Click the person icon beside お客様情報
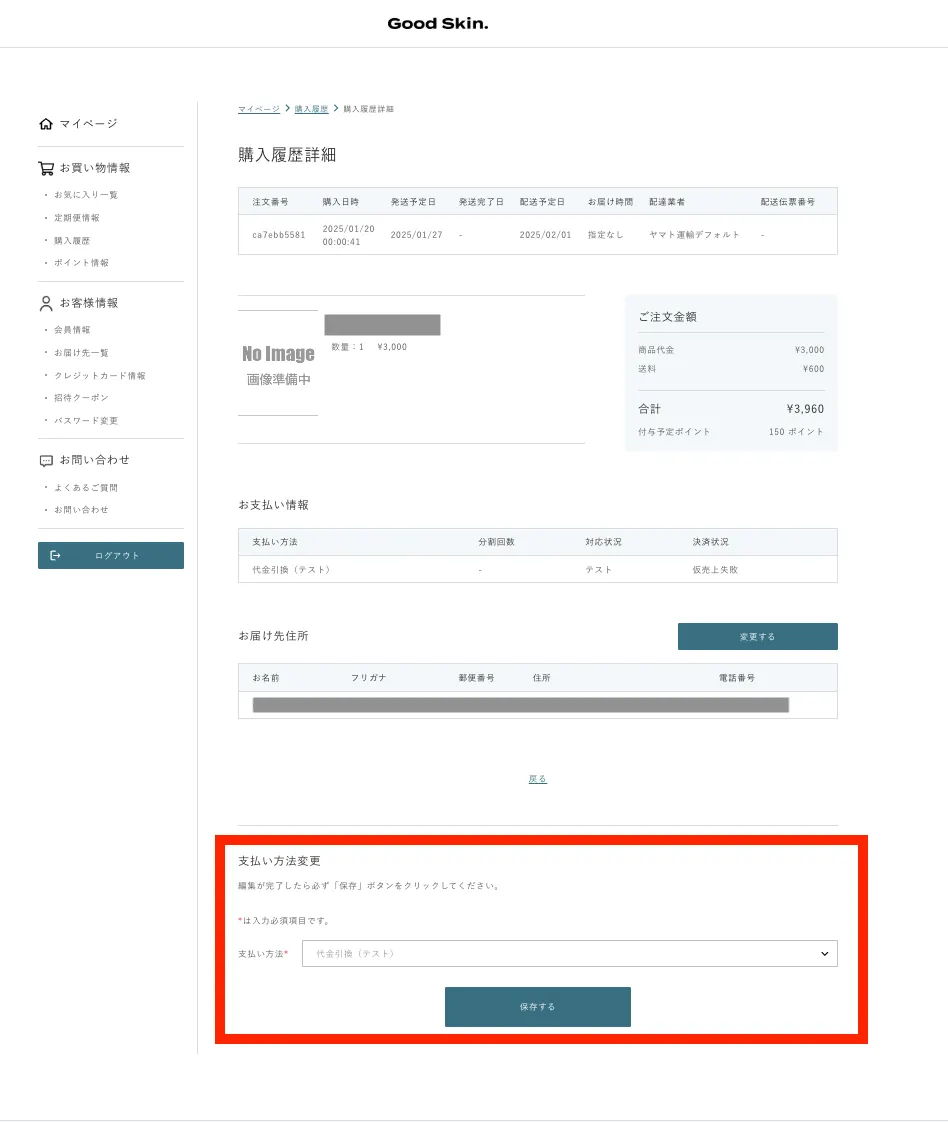The width and height of the screenshot is (948, 1122). click(46, 303)
